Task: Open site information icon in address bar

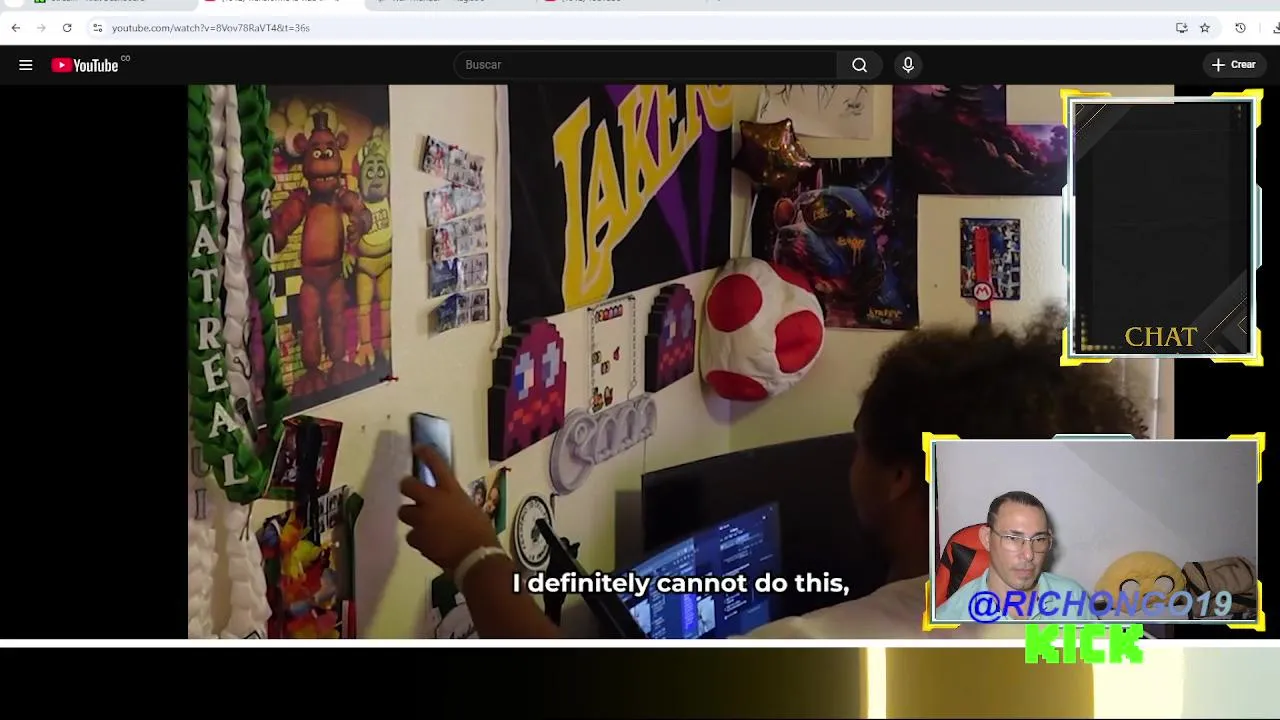Action: [97, 28]
